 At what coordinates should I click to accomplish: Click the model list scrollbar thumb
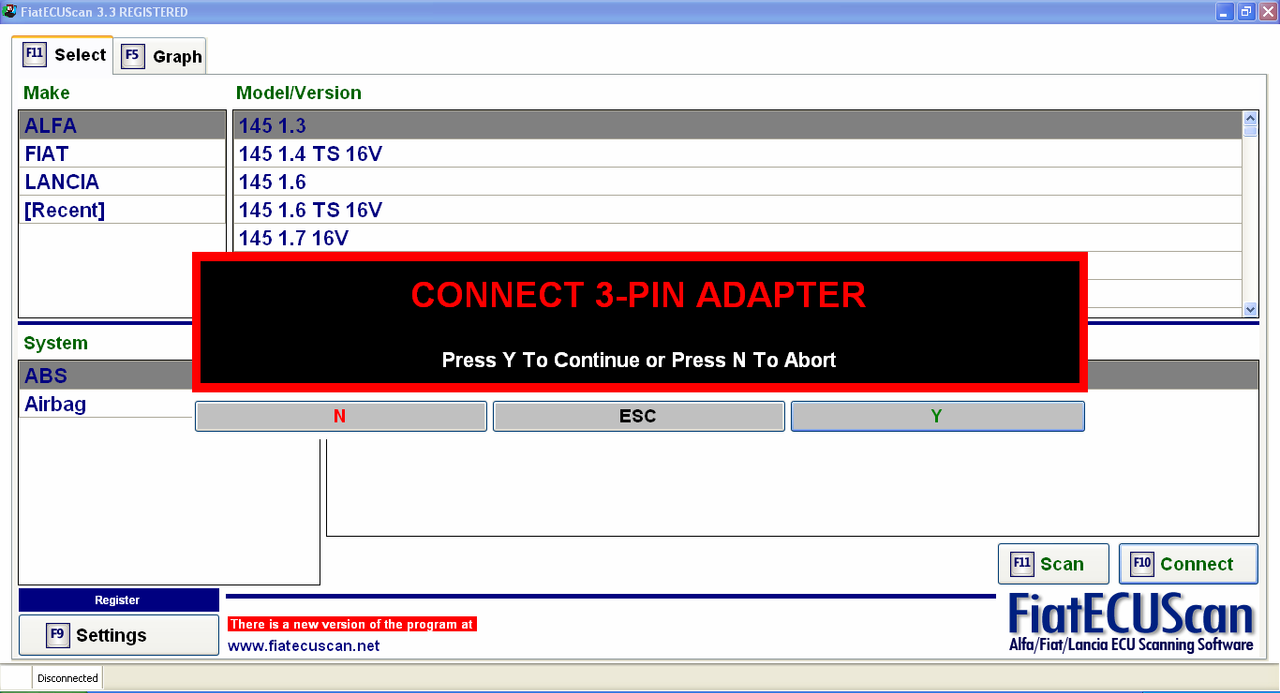point(1250,131)
